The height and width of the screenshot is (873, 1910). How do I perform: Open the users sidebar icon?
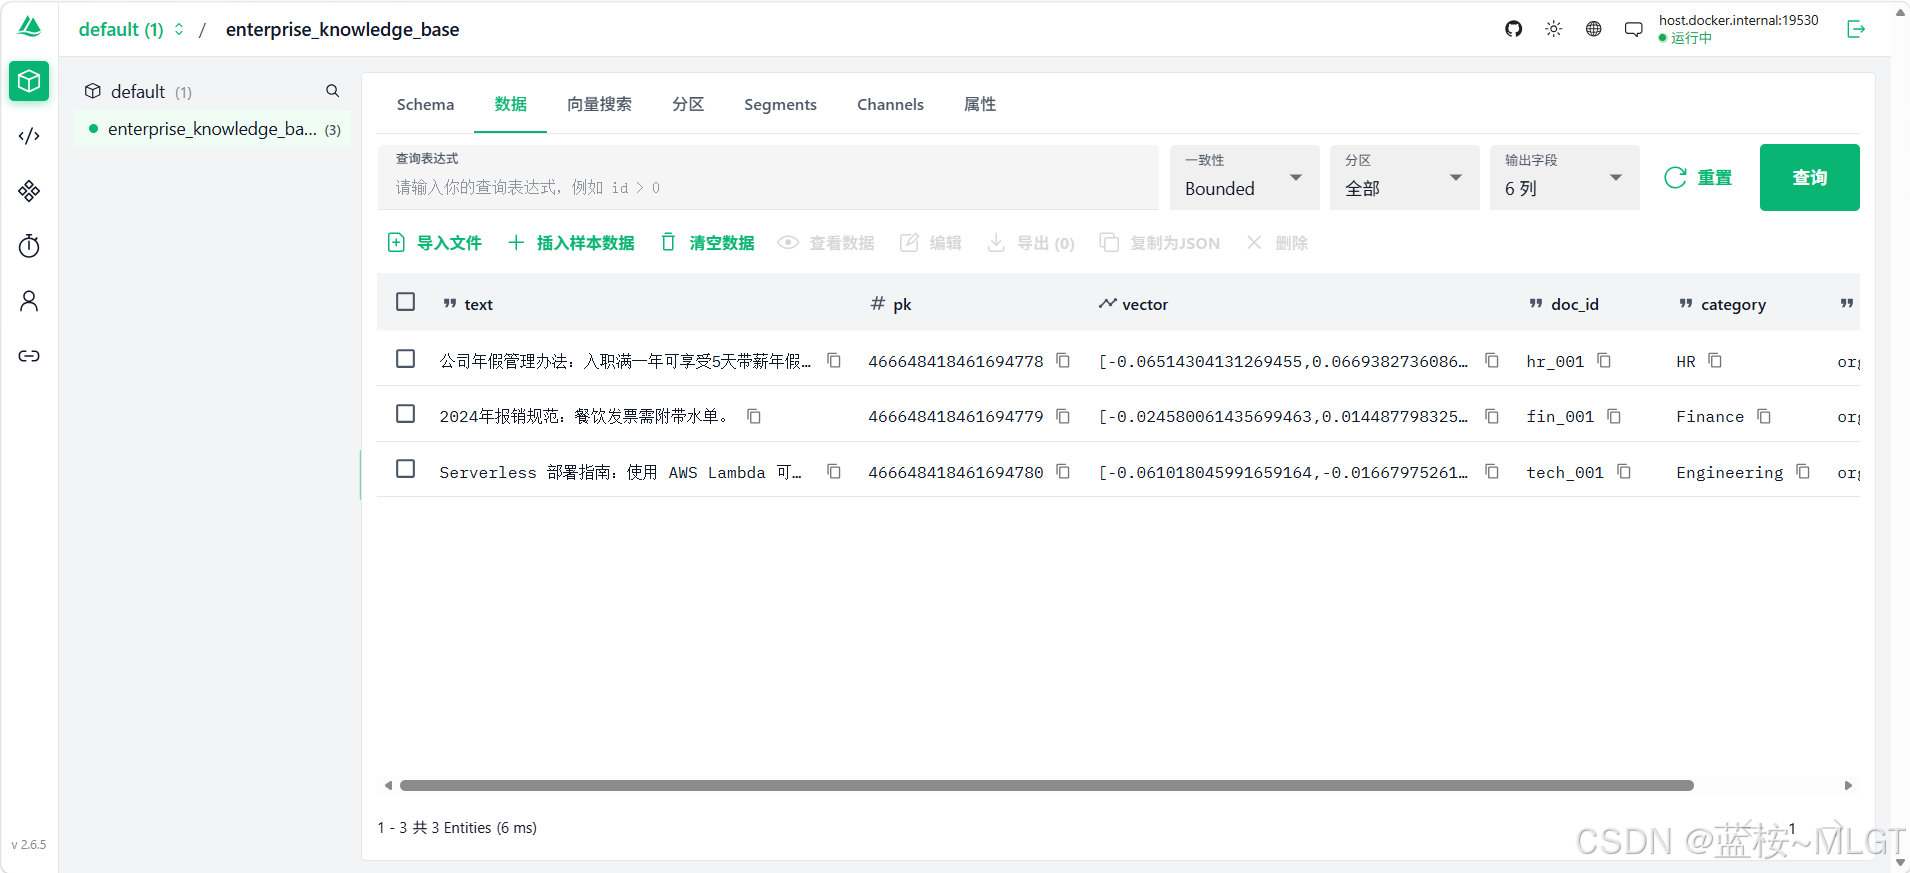29,301
